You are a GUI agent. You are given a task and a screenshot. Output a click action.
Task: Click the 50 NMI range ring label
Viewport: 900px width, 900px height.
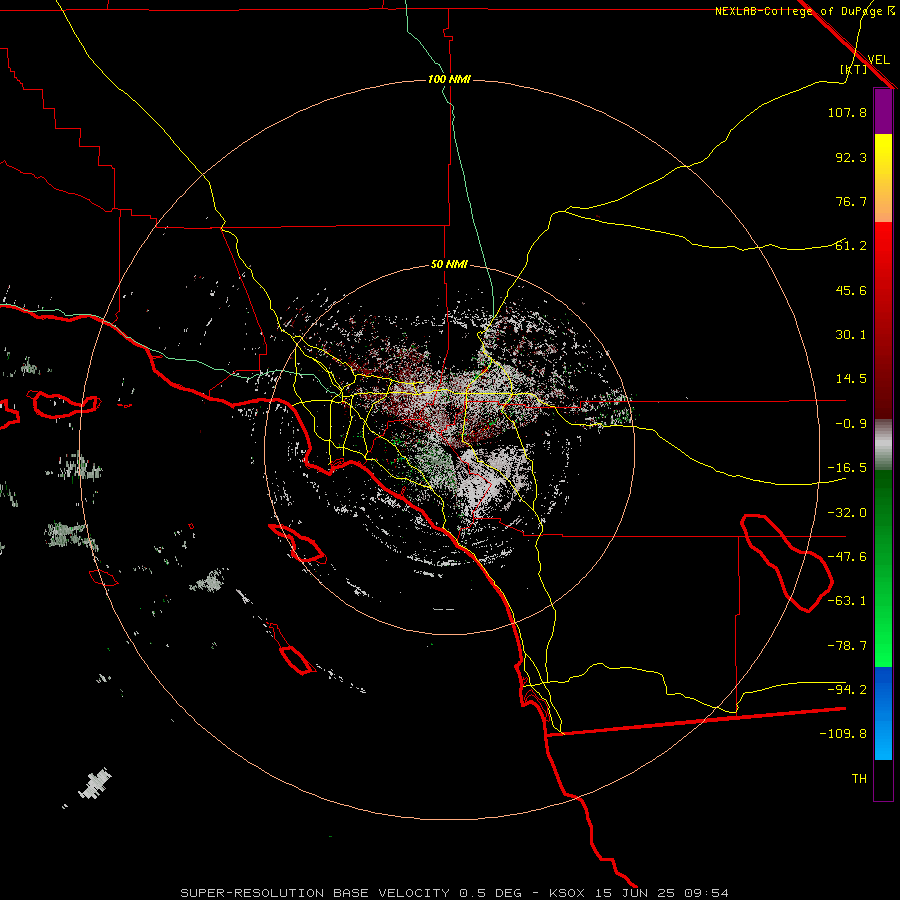coord(449,265)
